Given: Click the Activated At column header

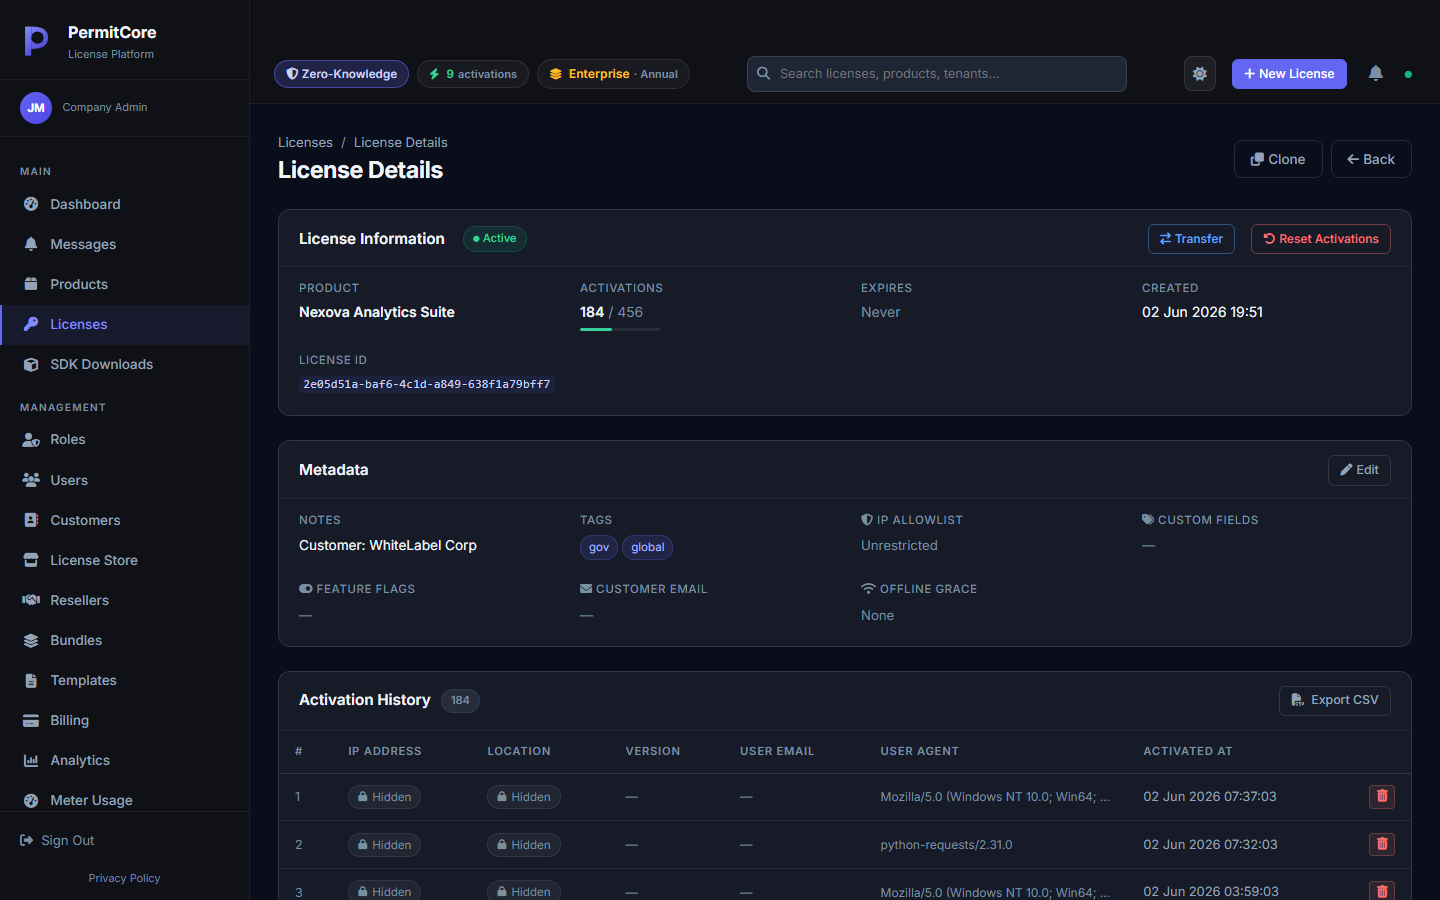Looking at the screenshot, I should coord(1188,751).
